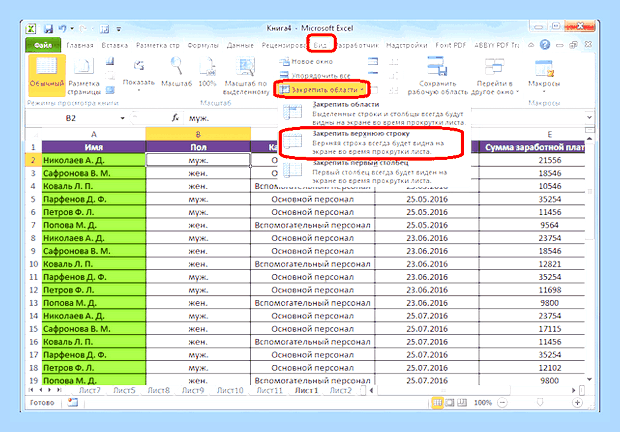
Task: Click zoom out minus button in status bar
Action: pos(502,403)
